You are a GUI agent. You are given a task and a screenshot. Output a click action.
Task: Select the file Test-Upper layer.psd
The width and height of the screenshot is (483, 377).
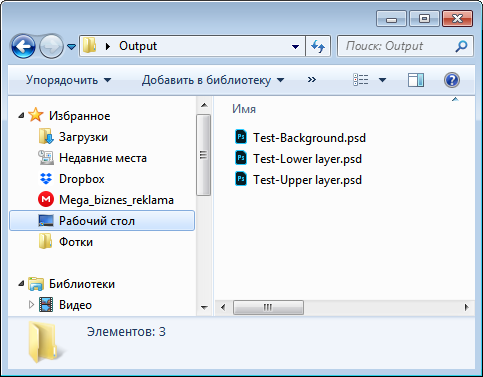pyautogui.click(x=307, y=180)
